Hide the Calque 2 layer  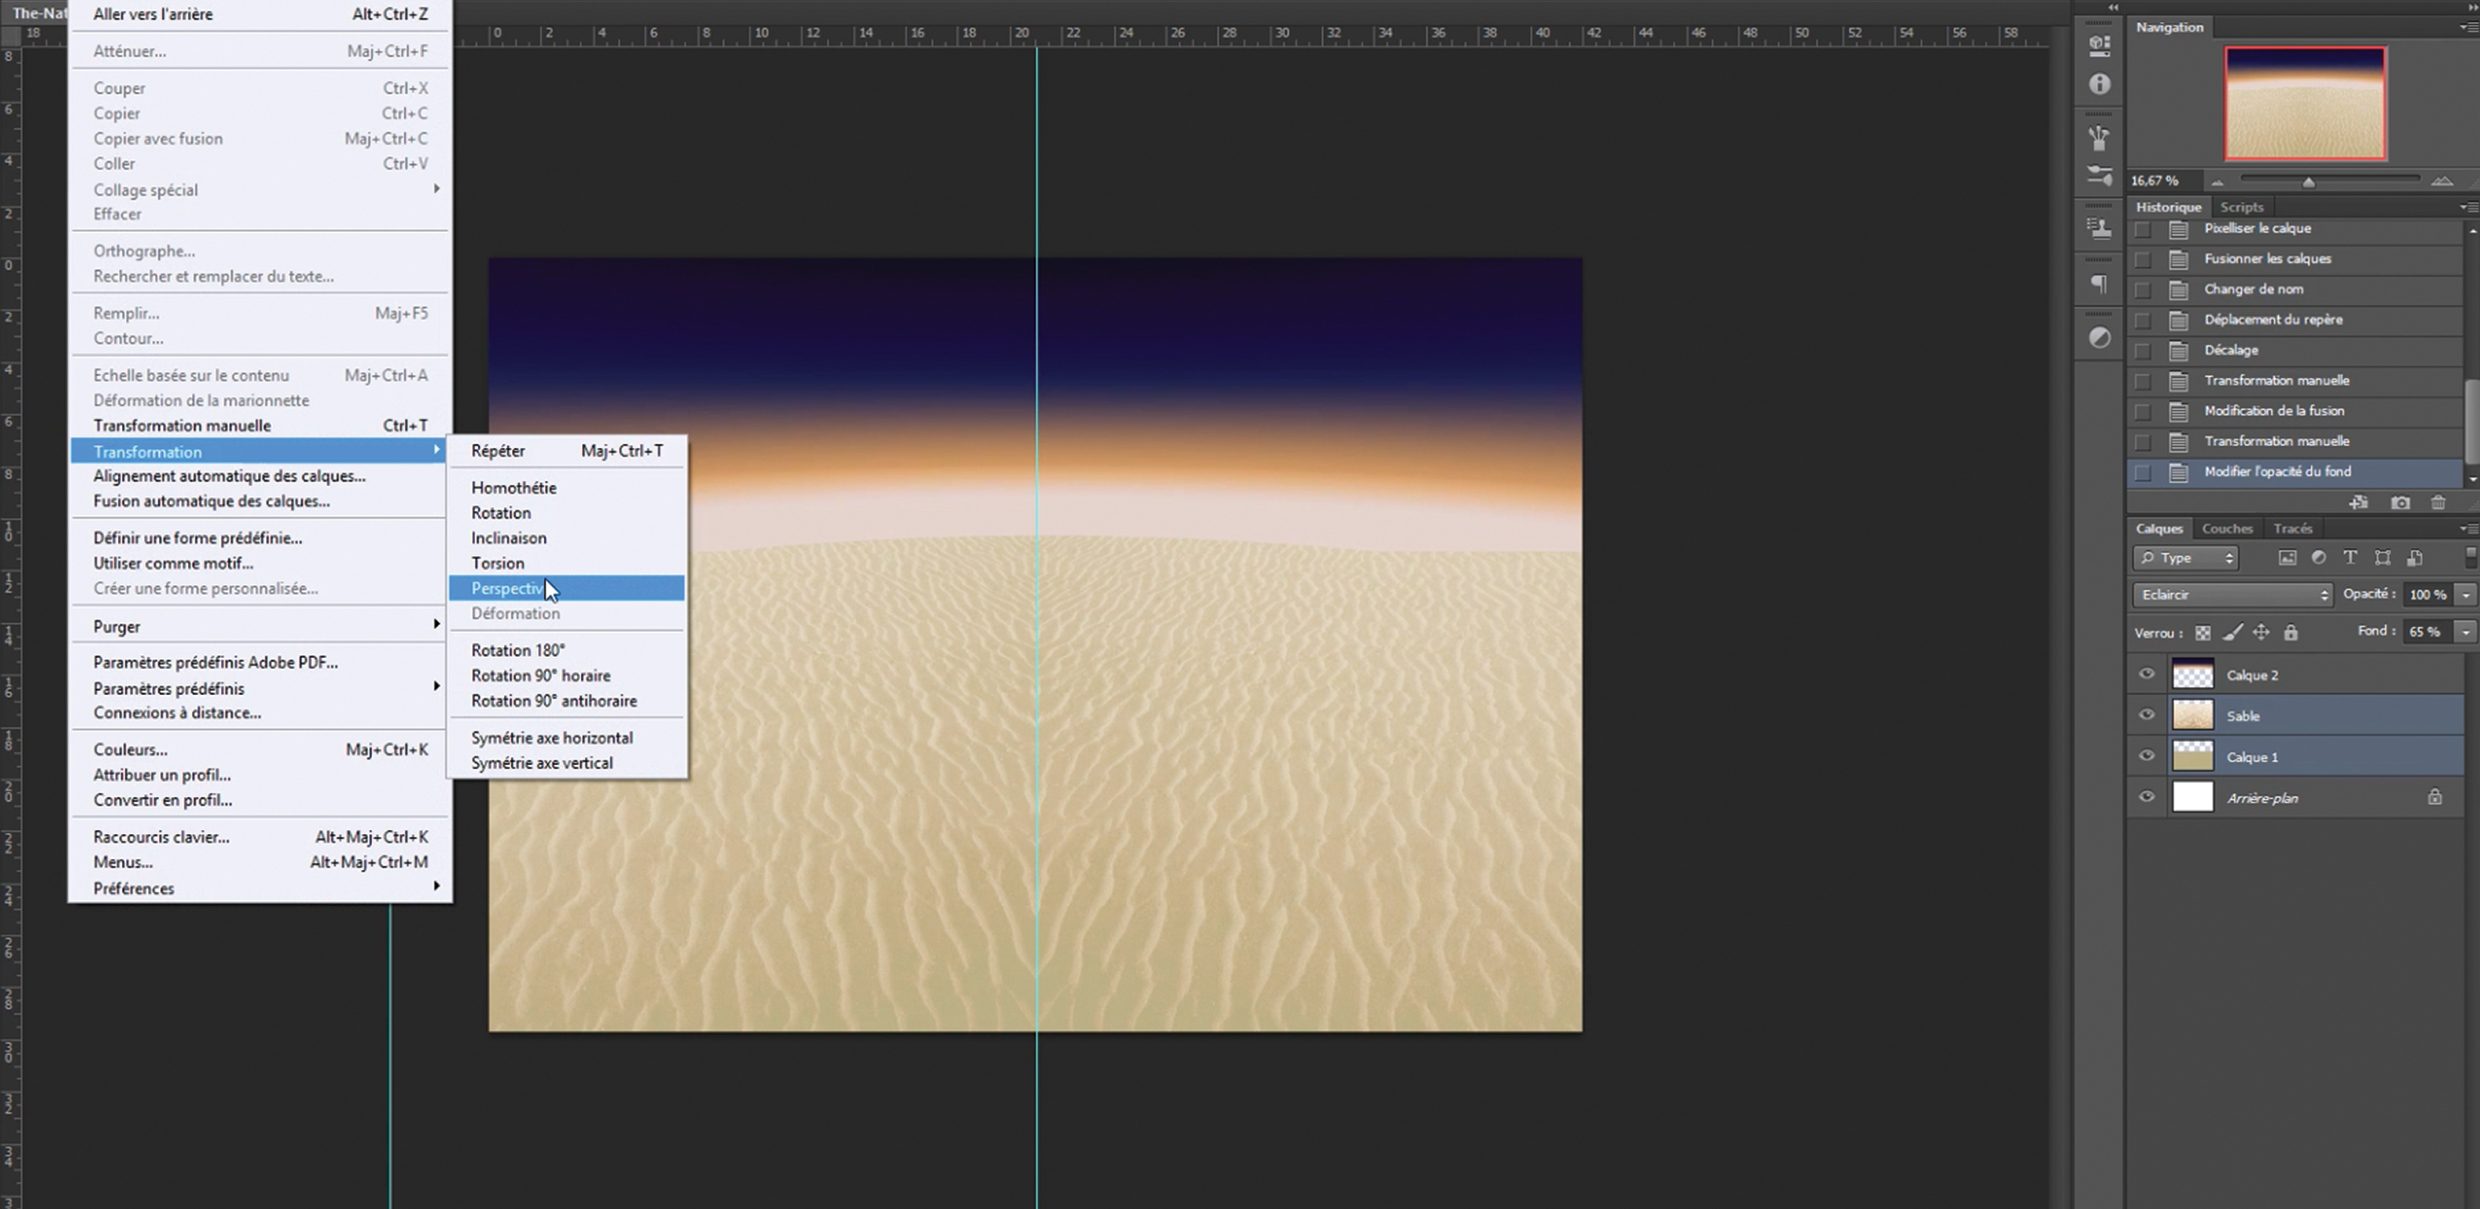click(2146, 675)
